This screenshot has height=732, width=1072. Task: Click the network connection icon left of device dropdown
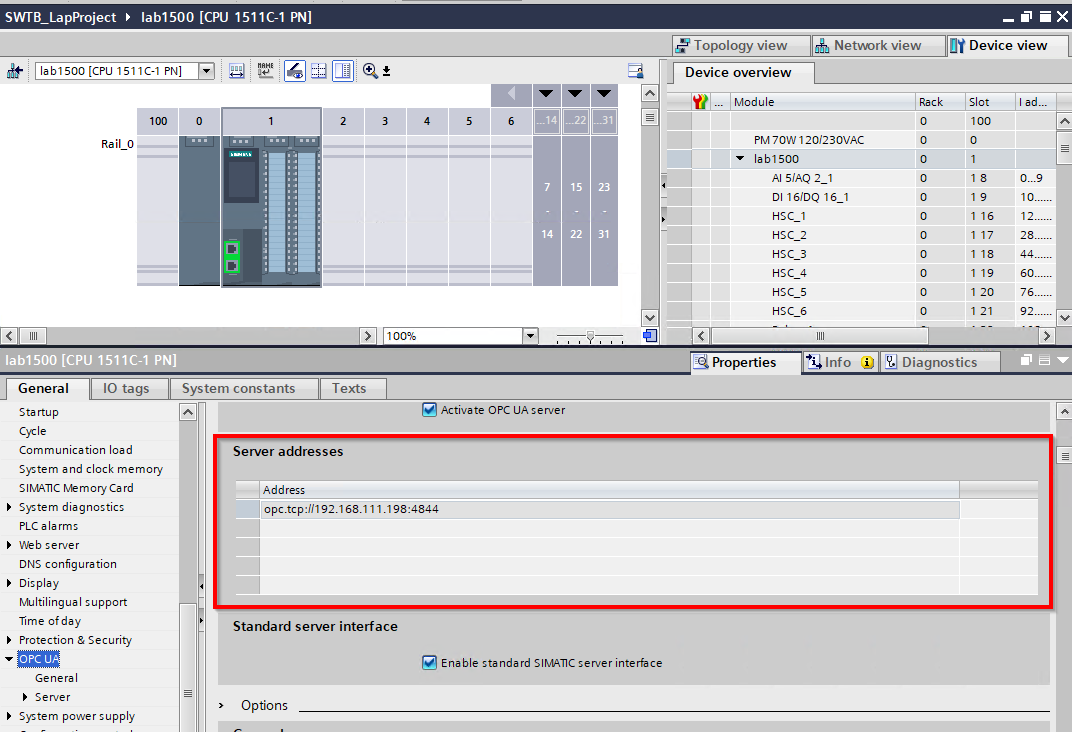[15, 70]
